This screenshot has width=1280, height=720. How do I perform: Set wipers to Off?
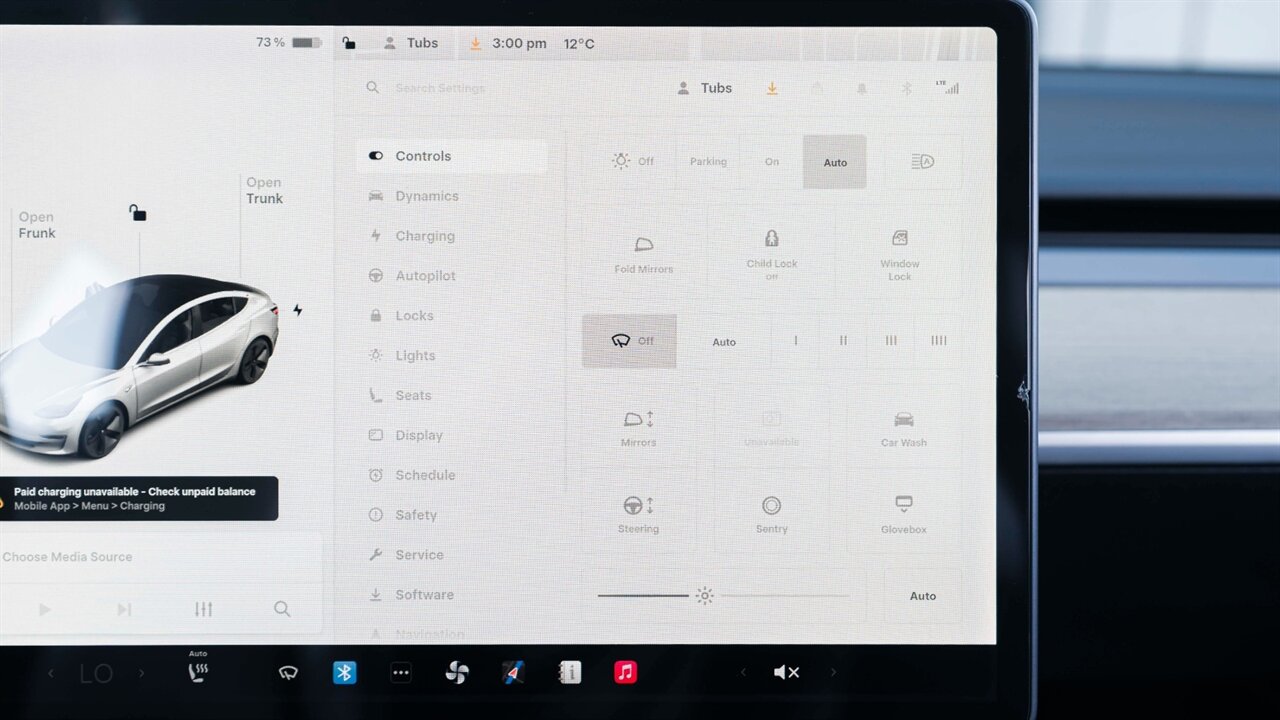pyautogui.click(x=630, y=341)
